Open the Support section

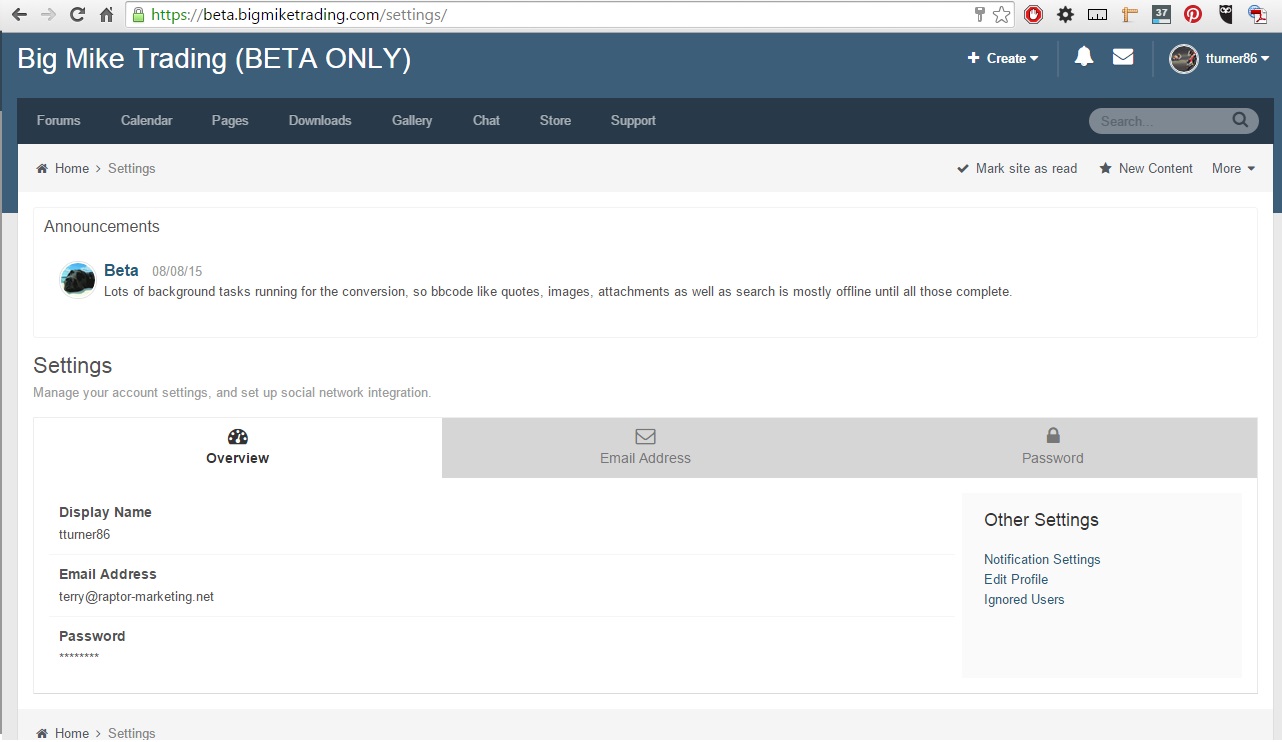(x=633, y=120)
